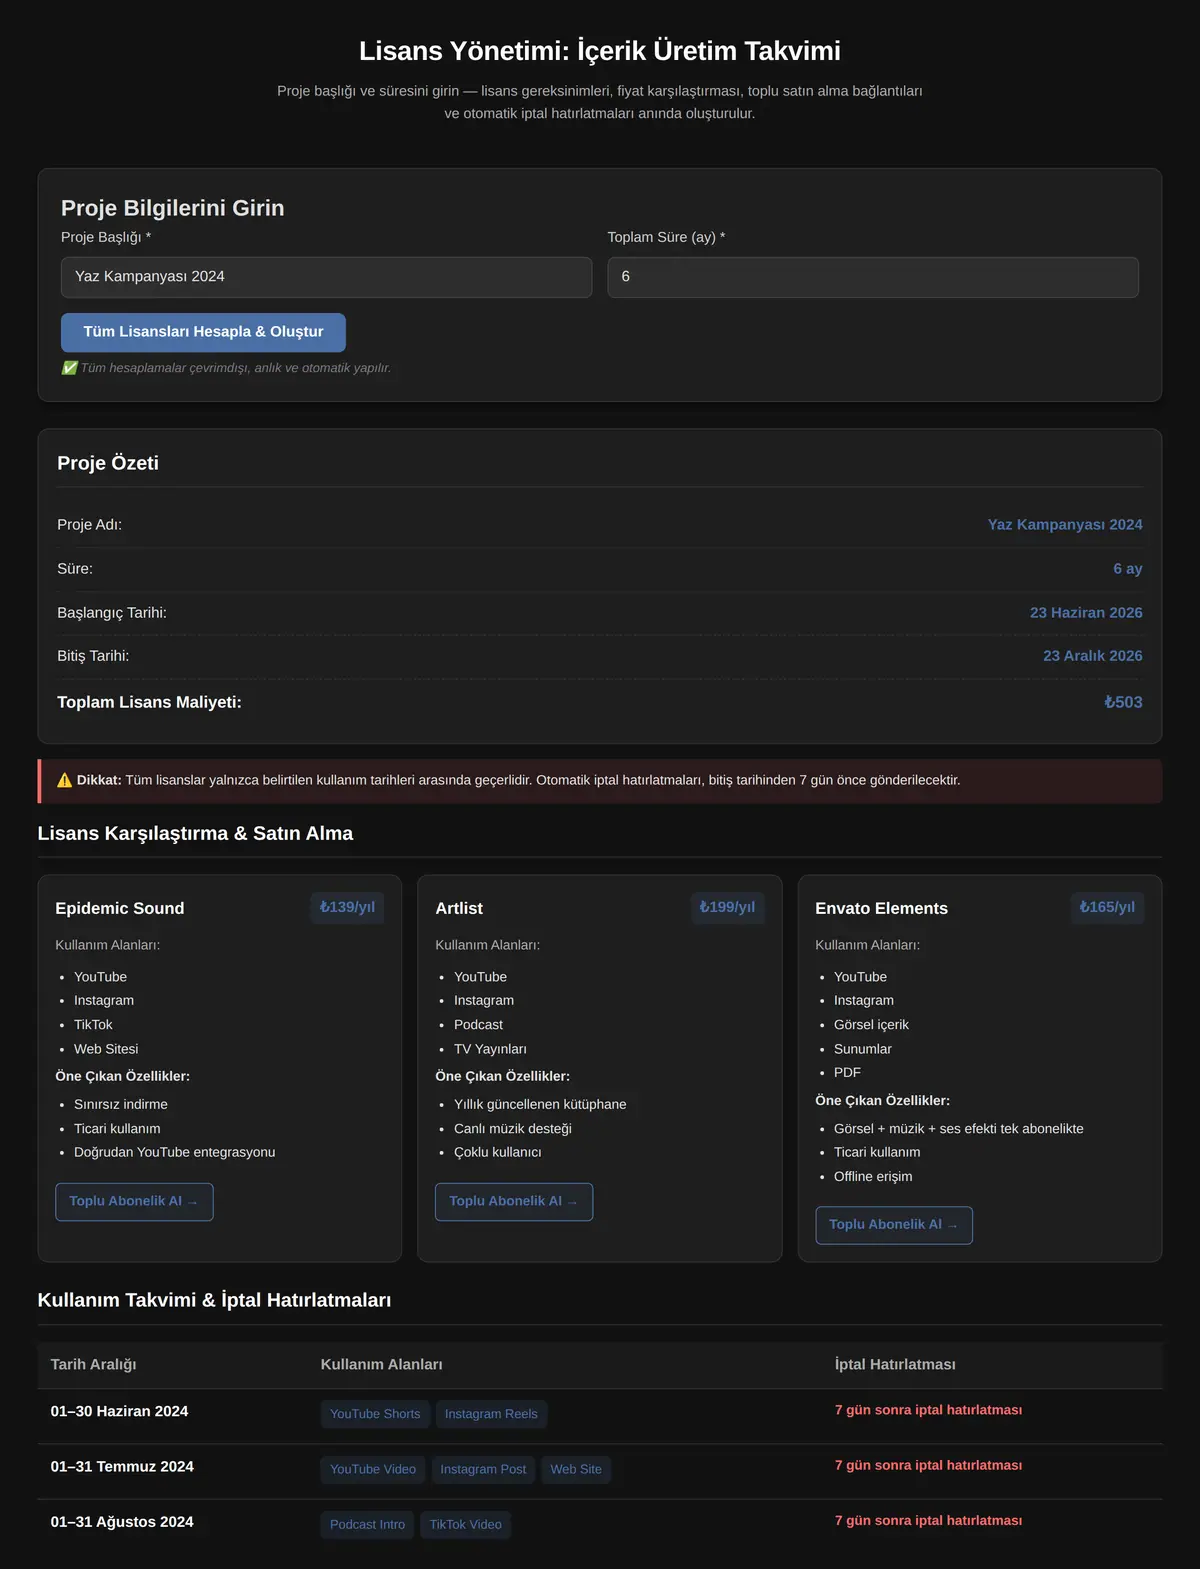Click Artlist's Toplu Abonelik Al button
1200x1569 pixels.
(x=514, y=1201)
